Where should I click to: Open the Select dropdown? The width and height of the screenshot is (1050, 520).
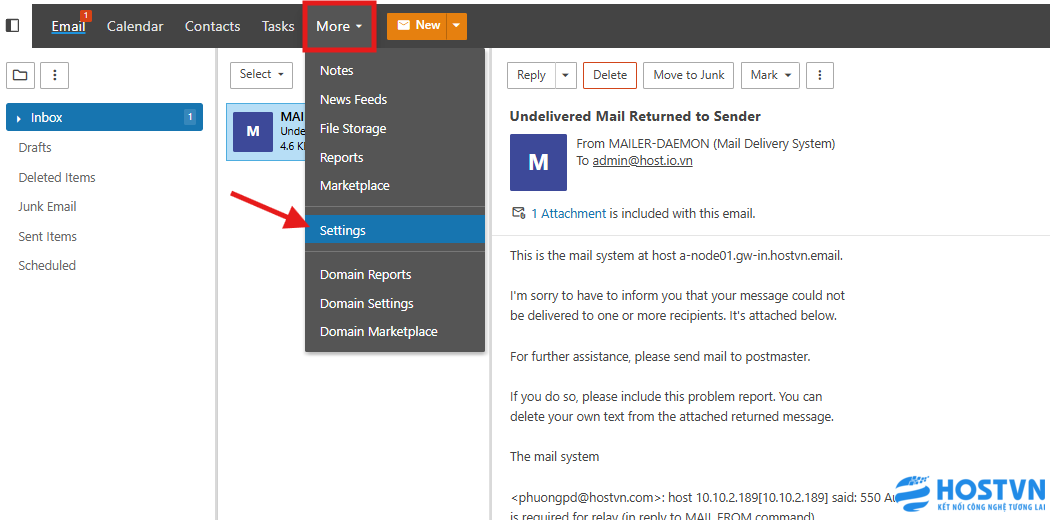click(261, 74)
